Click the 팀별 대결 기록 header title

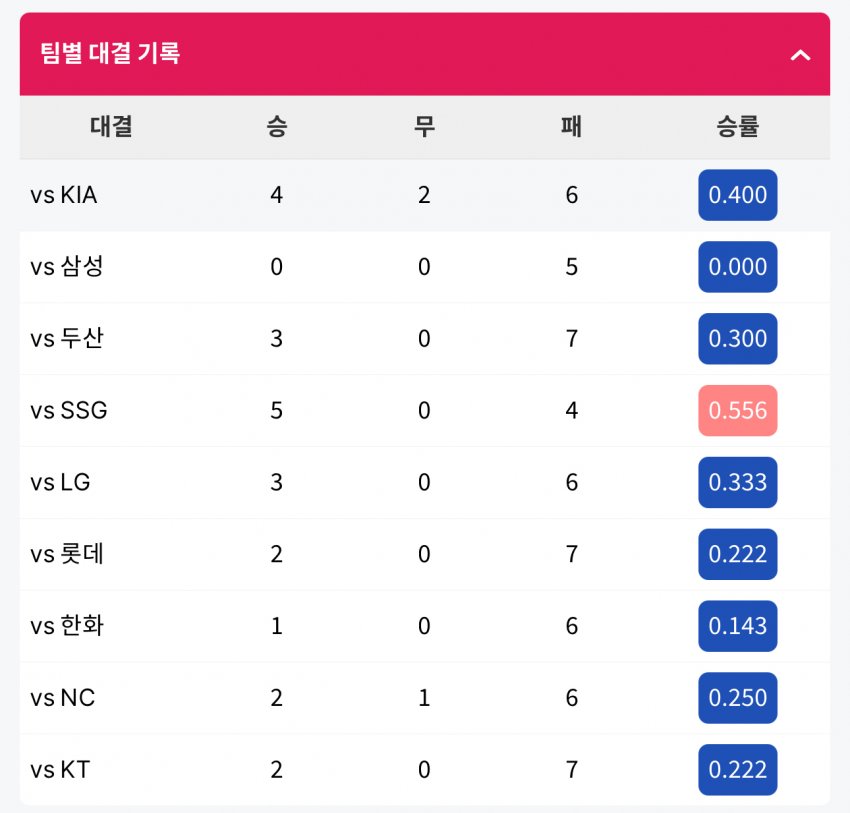point(110,53)
